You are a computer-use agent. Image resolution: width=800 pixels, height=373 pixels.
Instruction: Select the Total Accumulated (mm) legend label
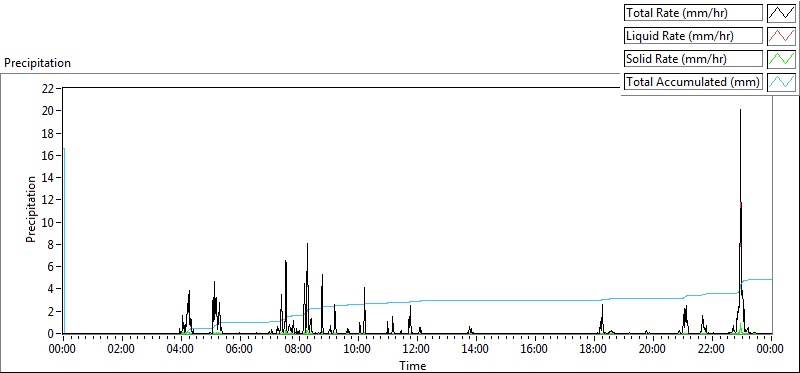[693, 82]
